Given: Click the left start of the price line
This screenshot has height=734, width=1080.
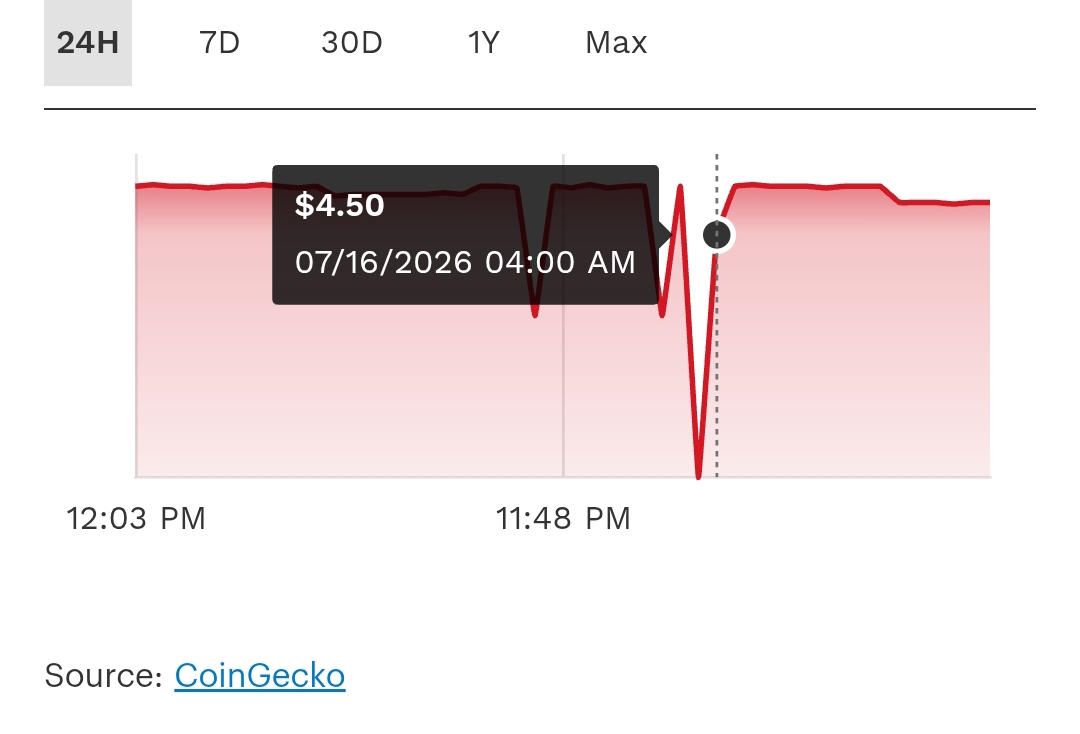Looking at the screenshot, I should pyautogui.click(x=139, y=185).
